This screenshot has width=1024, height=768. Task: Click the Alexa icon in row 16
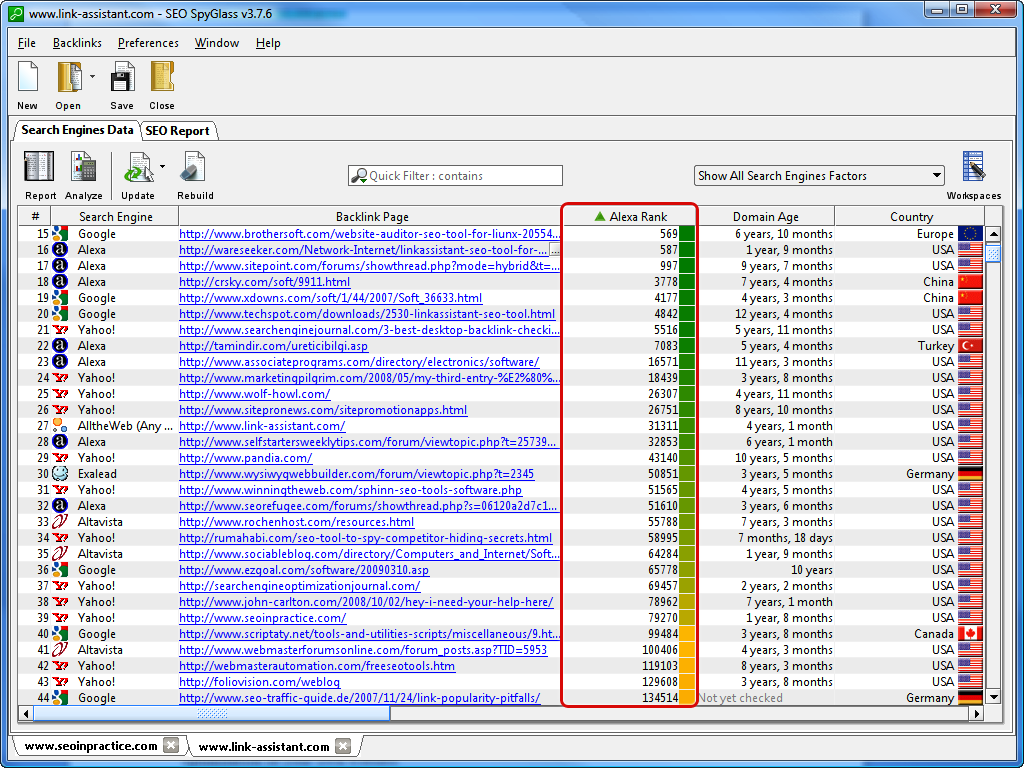60,249
